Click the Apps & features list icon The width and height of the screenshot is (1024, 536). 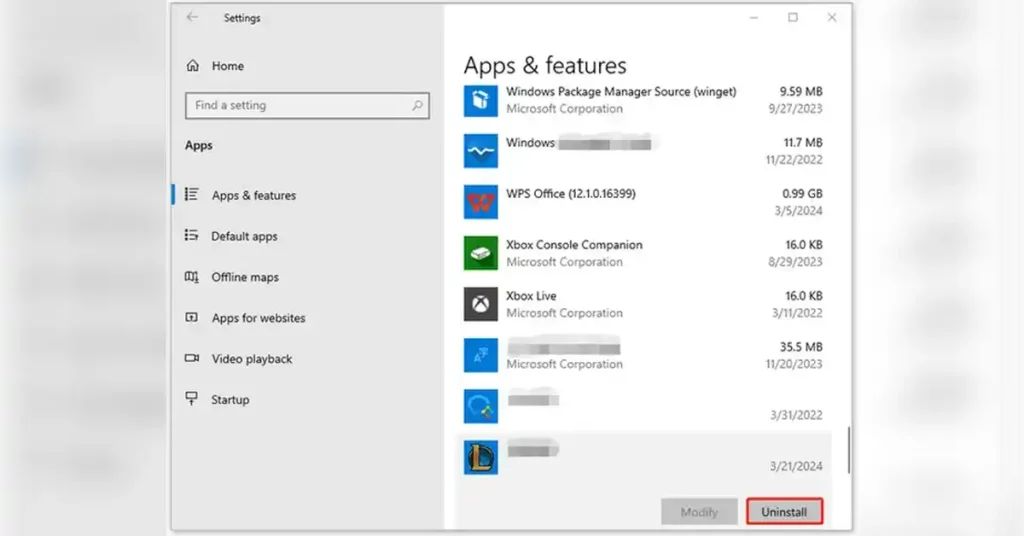(x=191, y=195)
